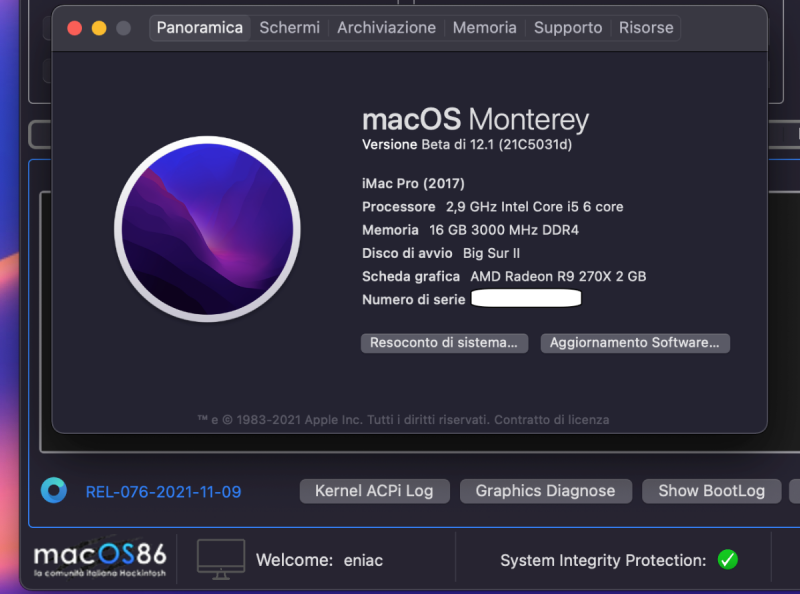Click '16 GB 3000 MHz DDR4' memory value
The image size is (800, 594).
[x=504, y=230]
